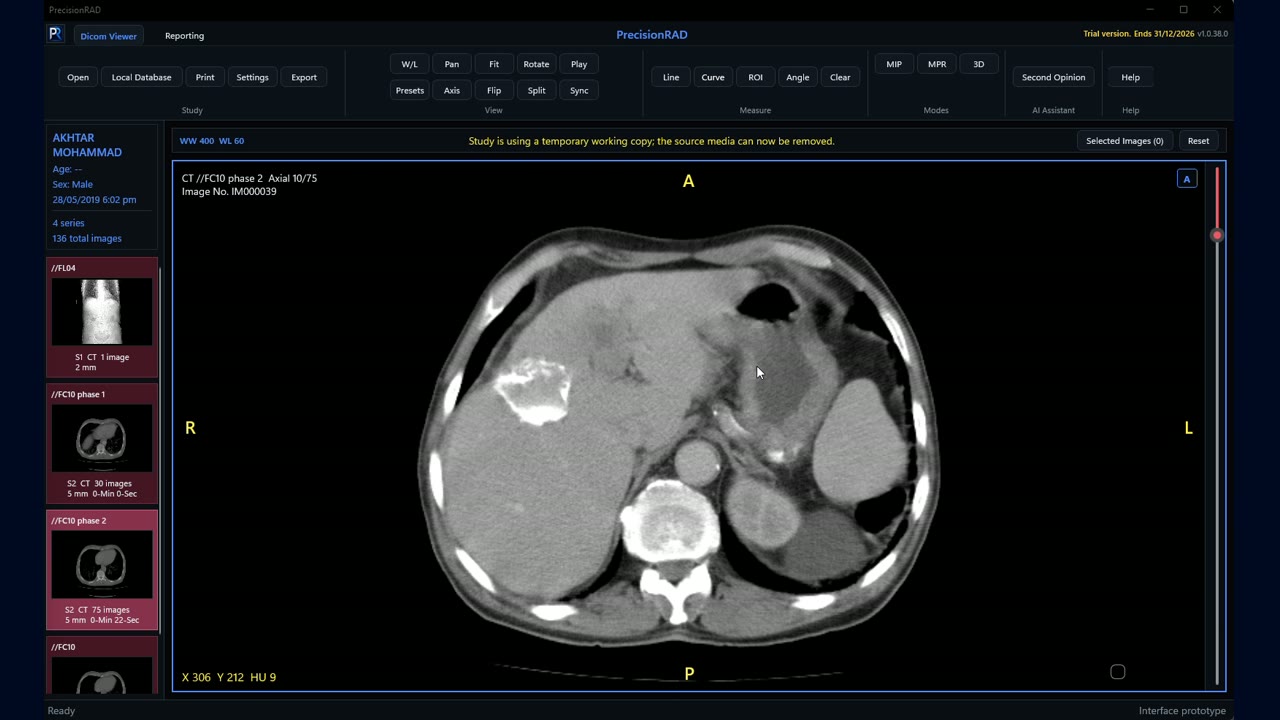Screen dimensions: 1280x720
Task: Click the PrecisionRAD PR logo icon
Action: click(x=55, y=34)
